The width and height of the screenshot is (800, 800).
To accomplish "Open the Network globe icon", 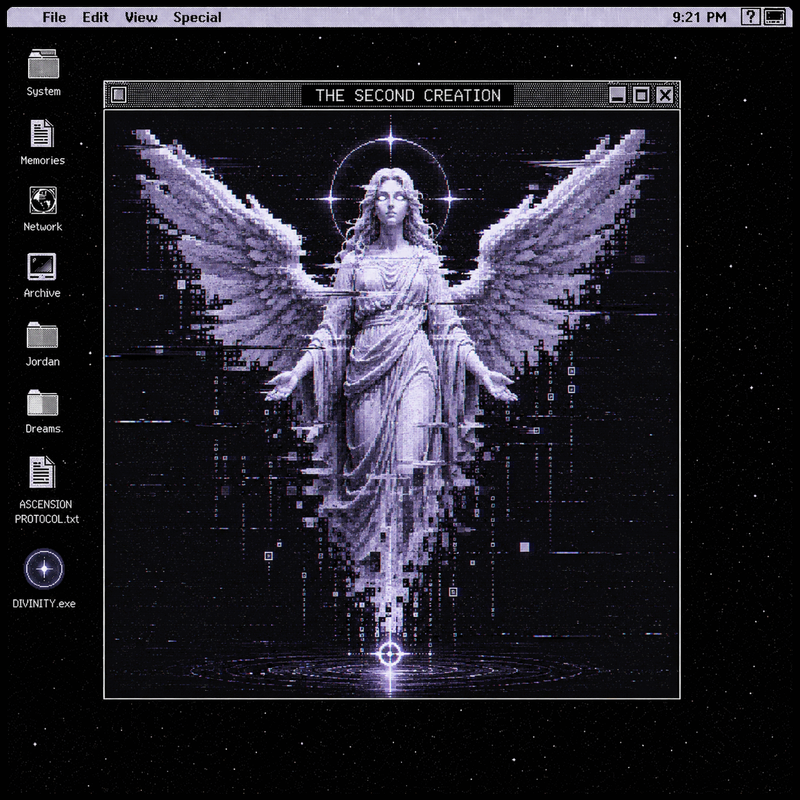I will coord(43,200).
